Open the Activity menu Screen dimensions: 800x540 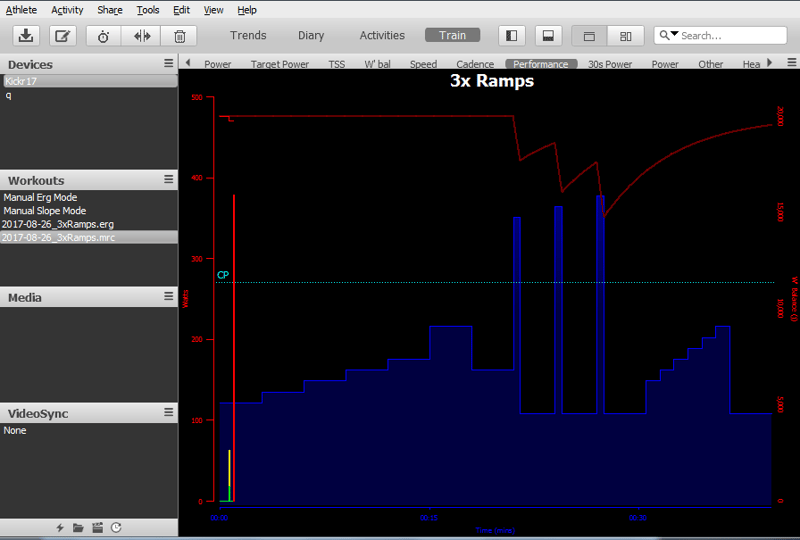point(67,10)
